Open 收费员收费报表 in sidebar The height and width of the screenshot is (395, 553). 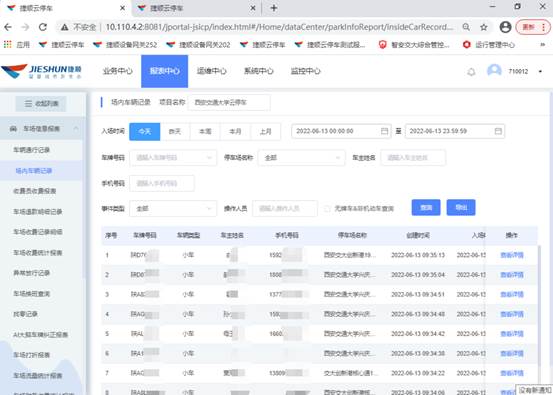coord(35,191)
